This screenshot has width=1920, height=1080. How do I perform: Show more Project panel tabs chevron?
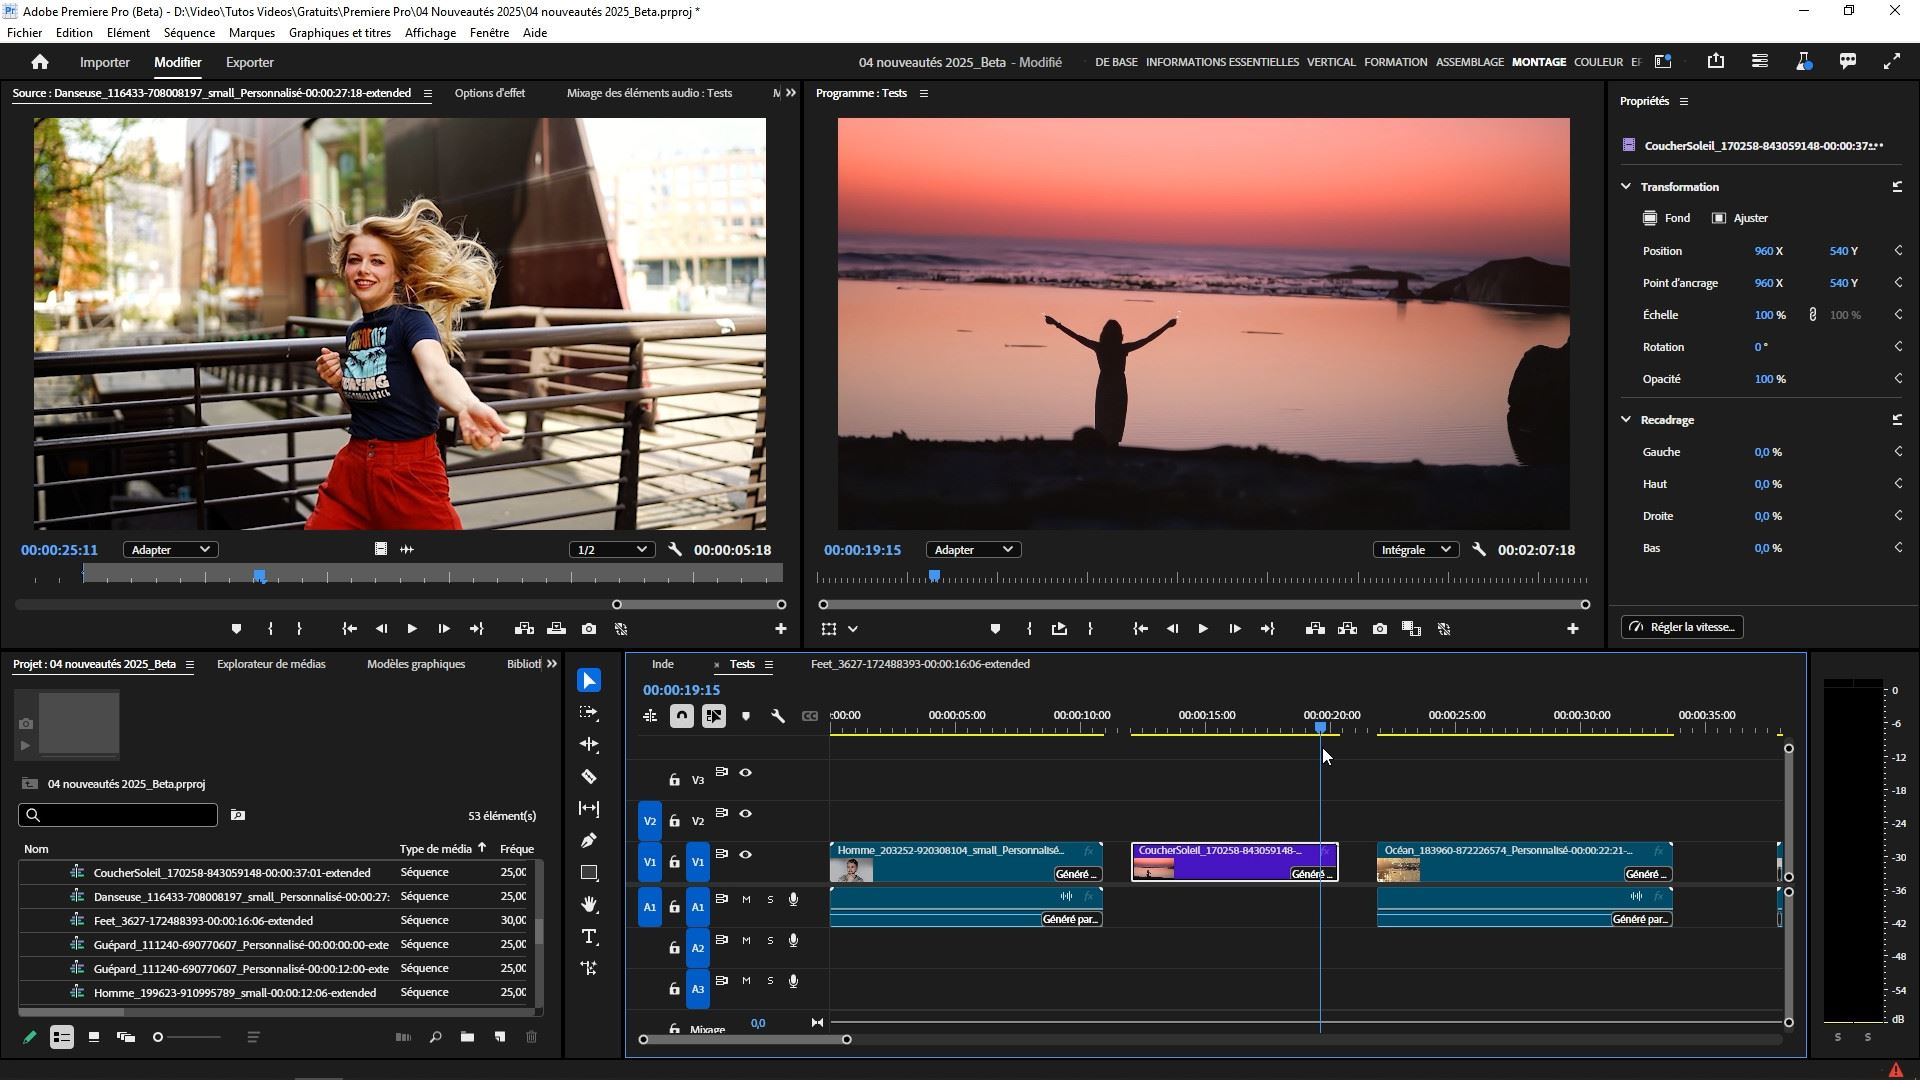click(552, 664)
